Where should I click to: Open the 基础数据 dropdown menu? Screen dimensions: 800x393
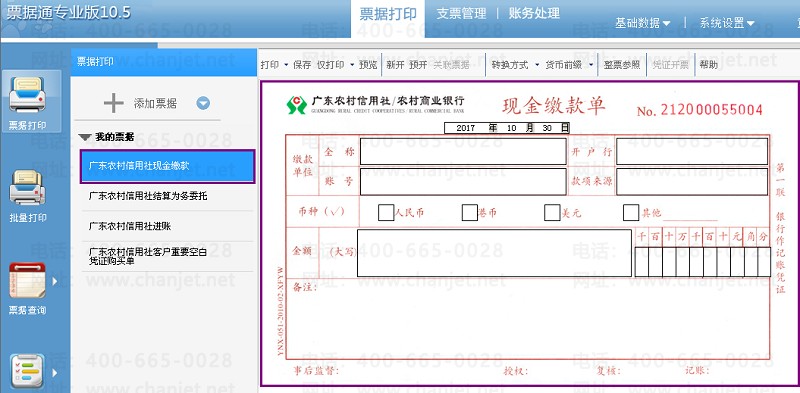642,23
